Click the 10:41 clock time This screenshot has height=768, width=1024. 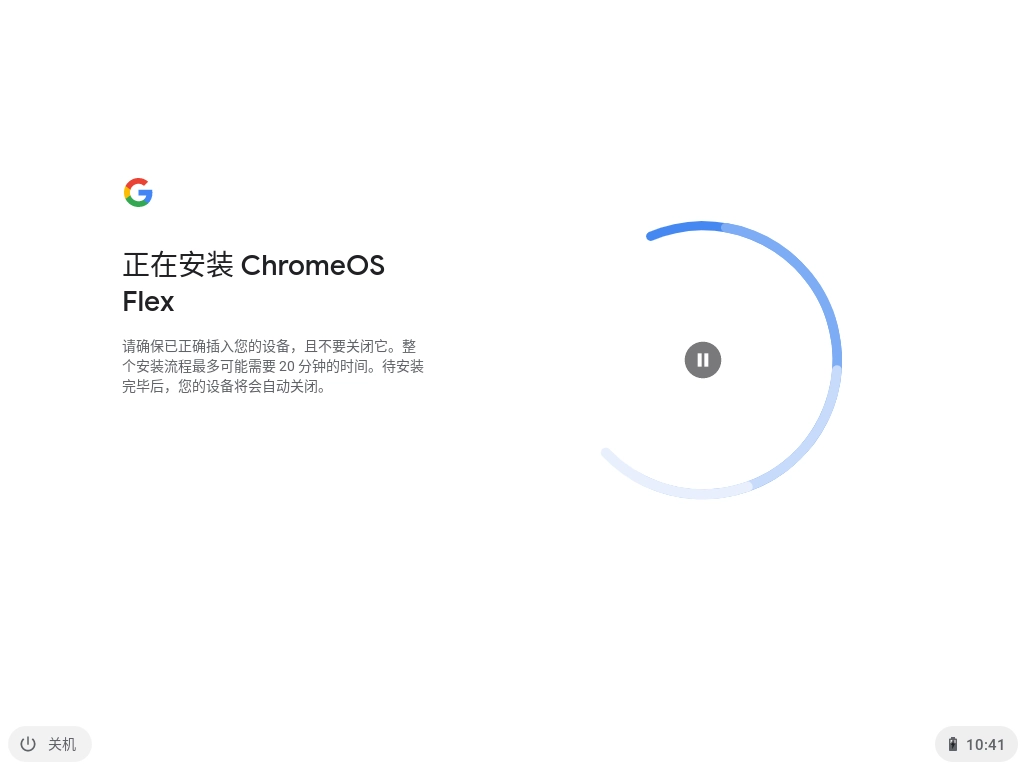click(x=985, y=744)
